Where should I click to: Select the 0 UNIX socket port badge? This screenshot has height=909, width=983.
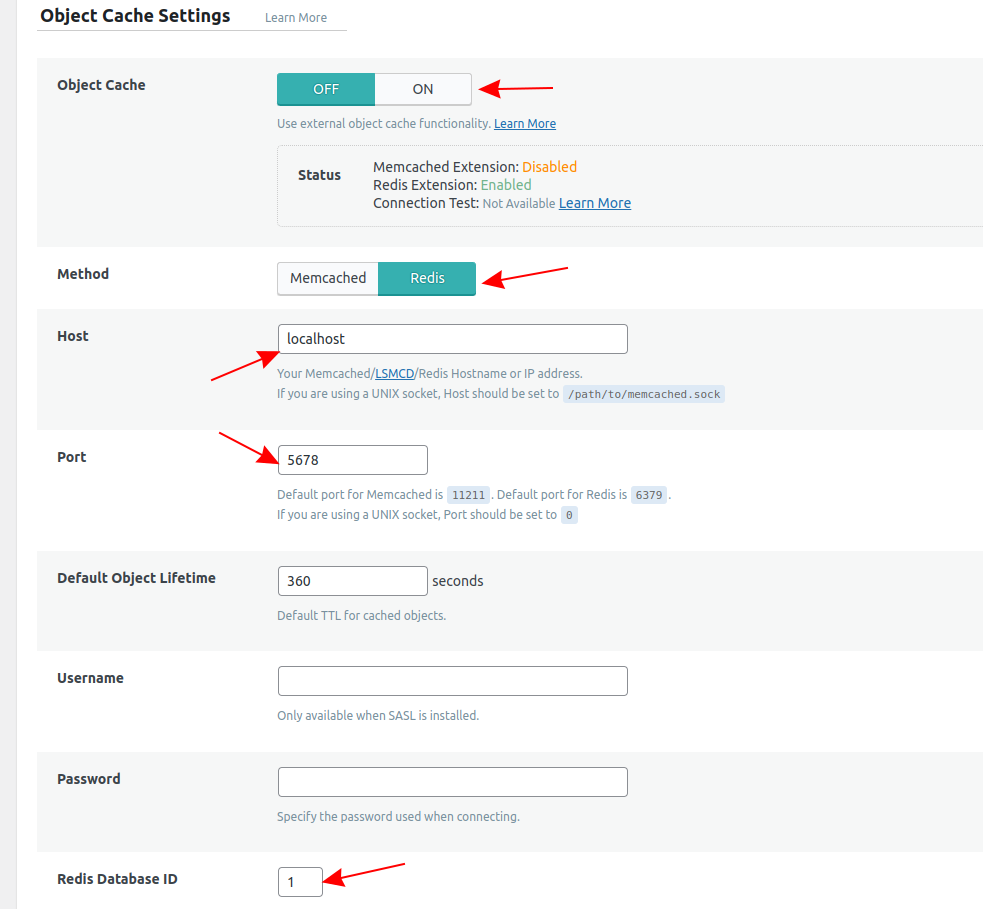click(569, 514)
